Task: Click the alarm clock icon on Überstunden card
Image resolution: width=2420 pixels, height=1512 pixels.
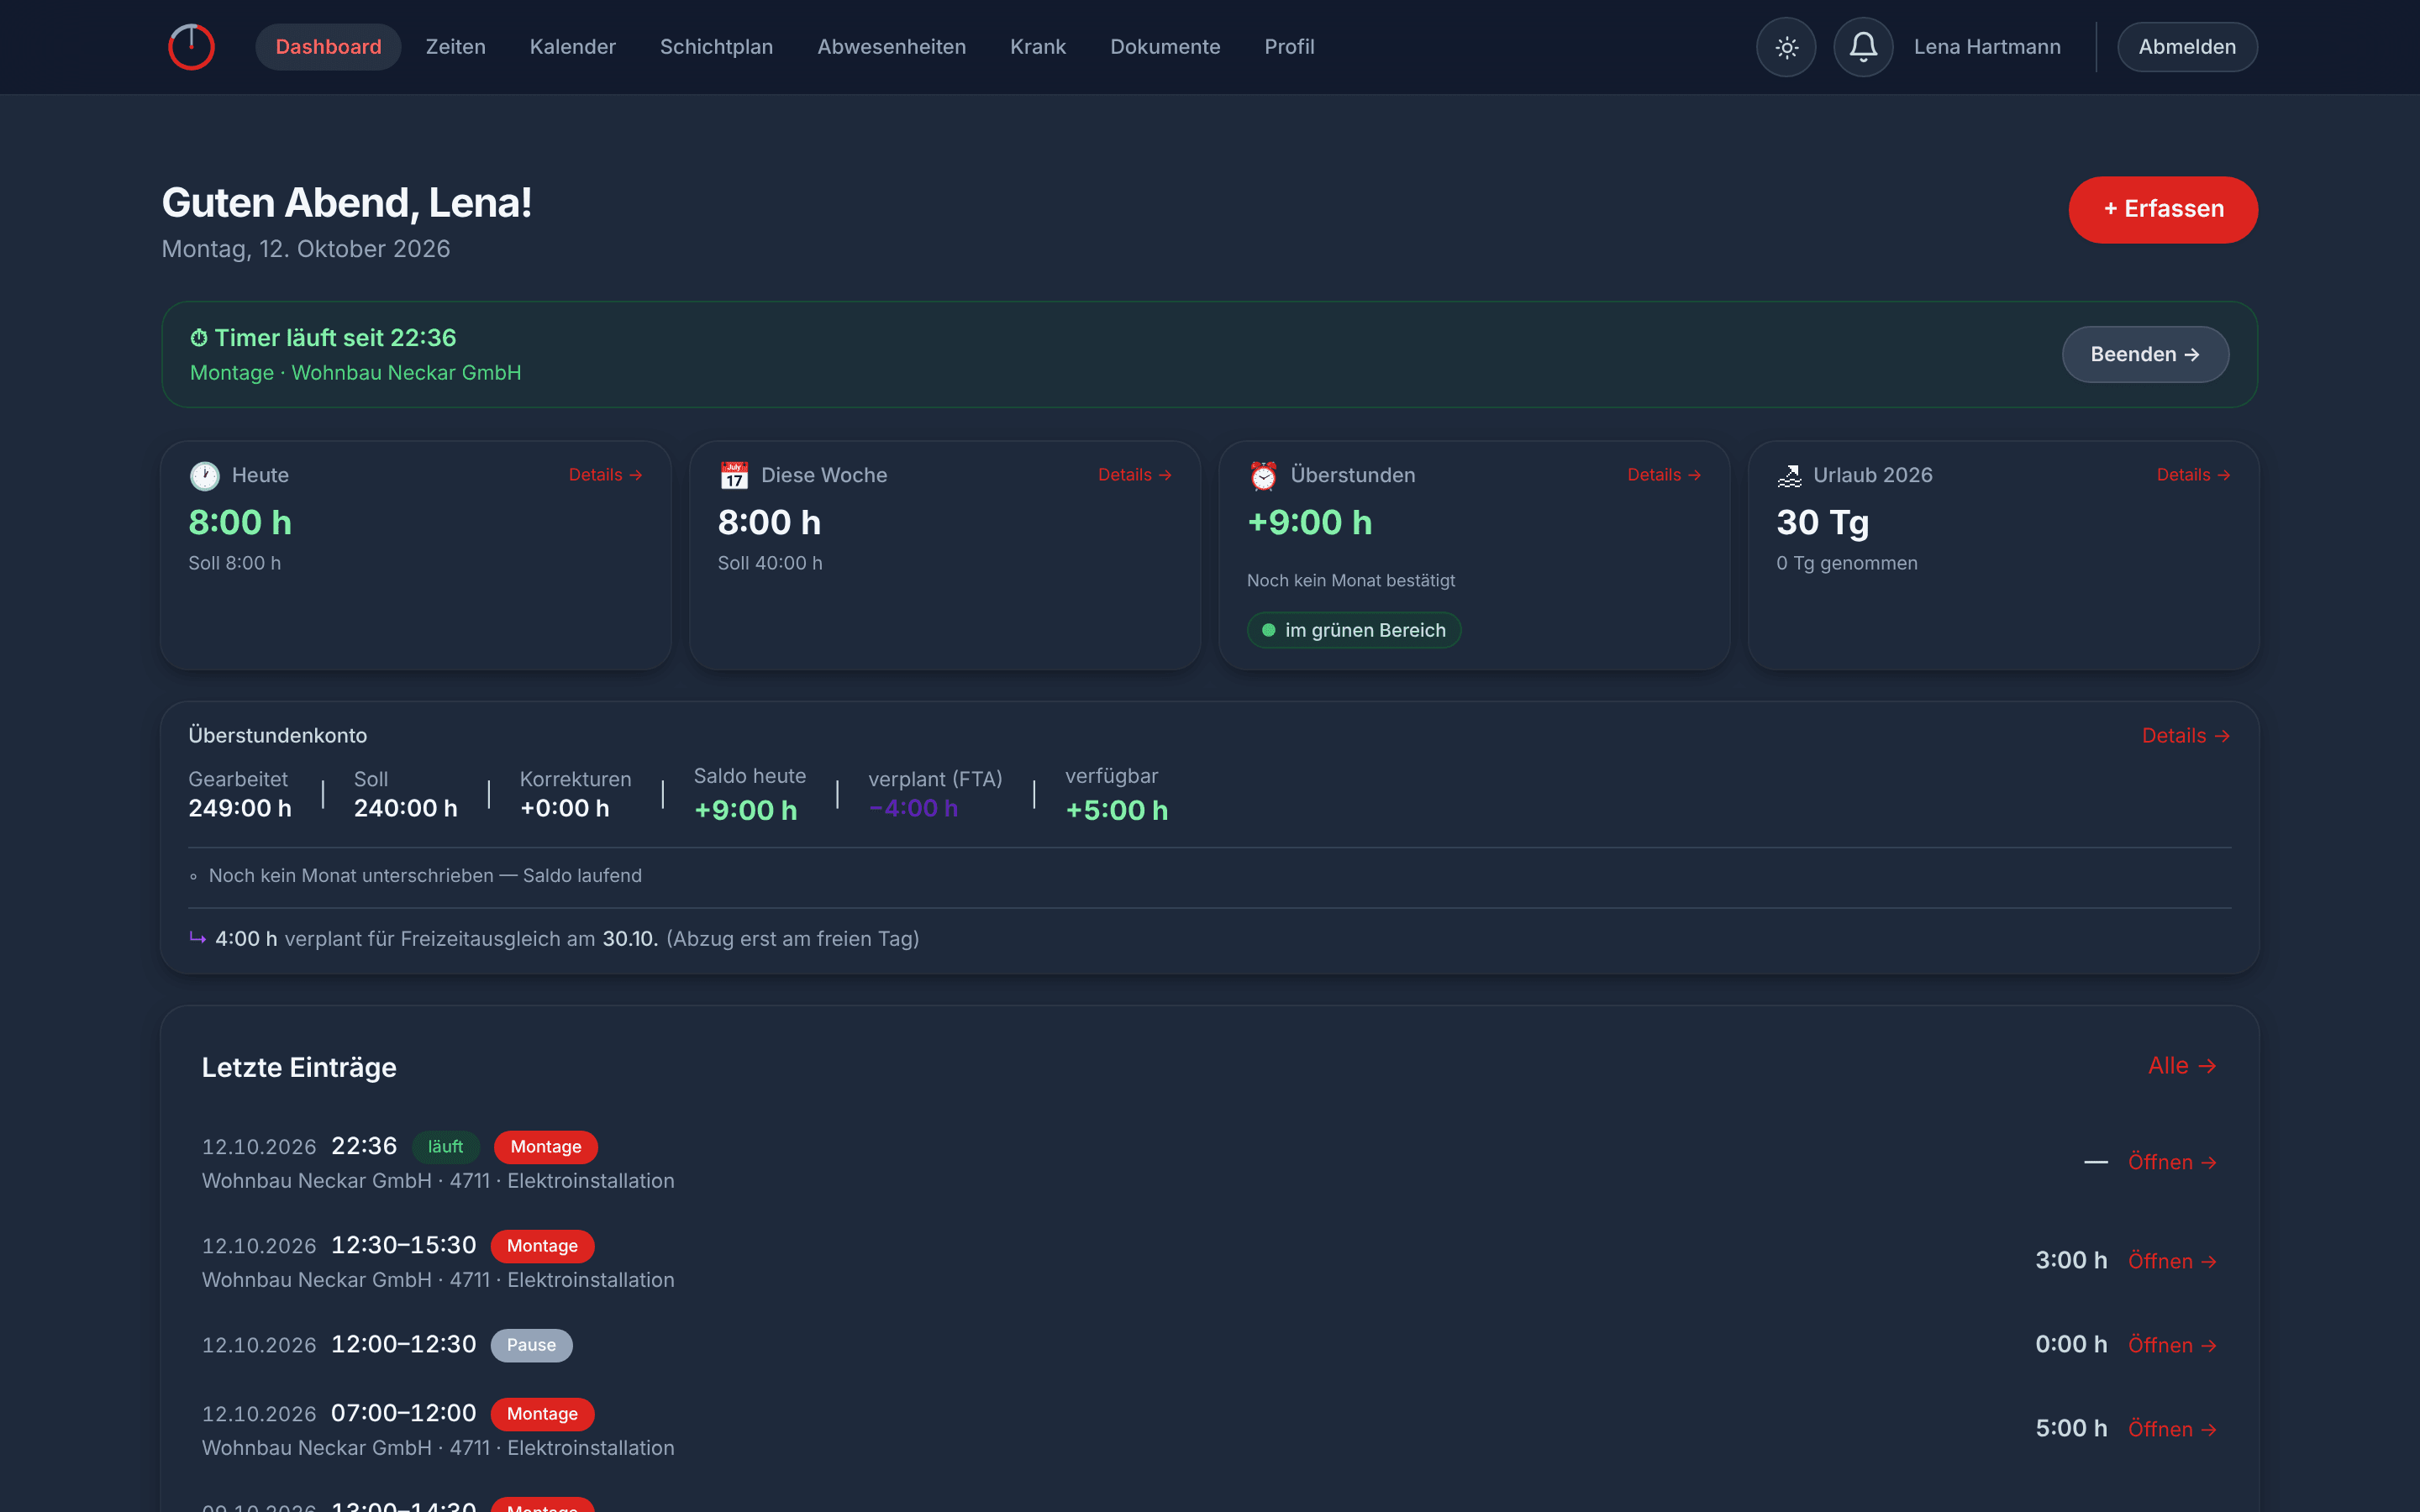Action: pyautogui.click(x=1263, y=476)
